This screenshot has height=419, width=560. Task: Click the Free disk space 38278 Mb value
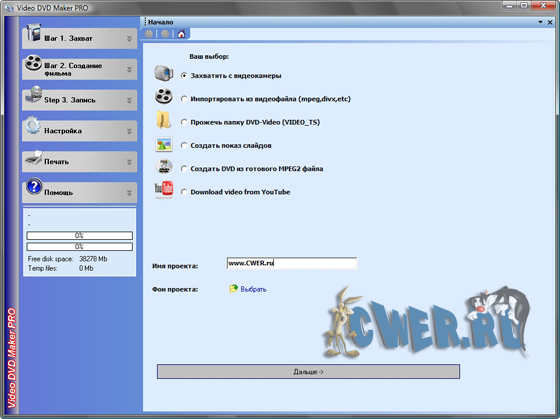click(93, 259)
